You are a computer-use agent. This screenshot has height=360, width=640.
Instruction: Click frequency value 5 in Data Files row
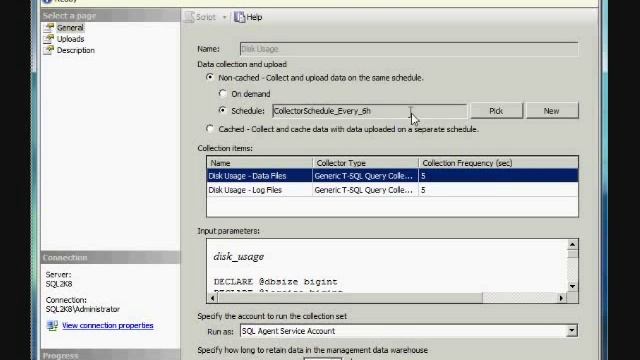[x=423, y=176]
